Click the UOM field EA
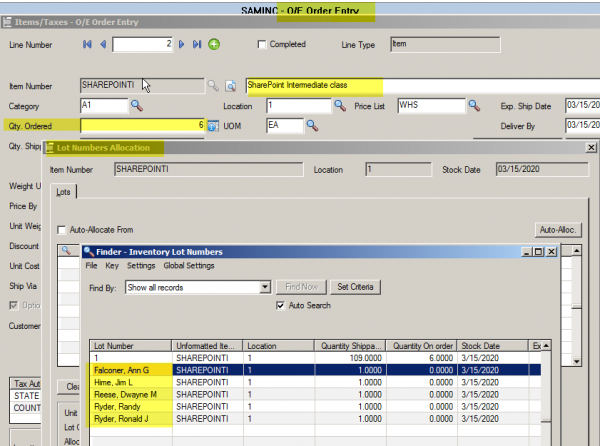Image resolution: width=600 pixels, height=446 pixels. click(285, 125)
